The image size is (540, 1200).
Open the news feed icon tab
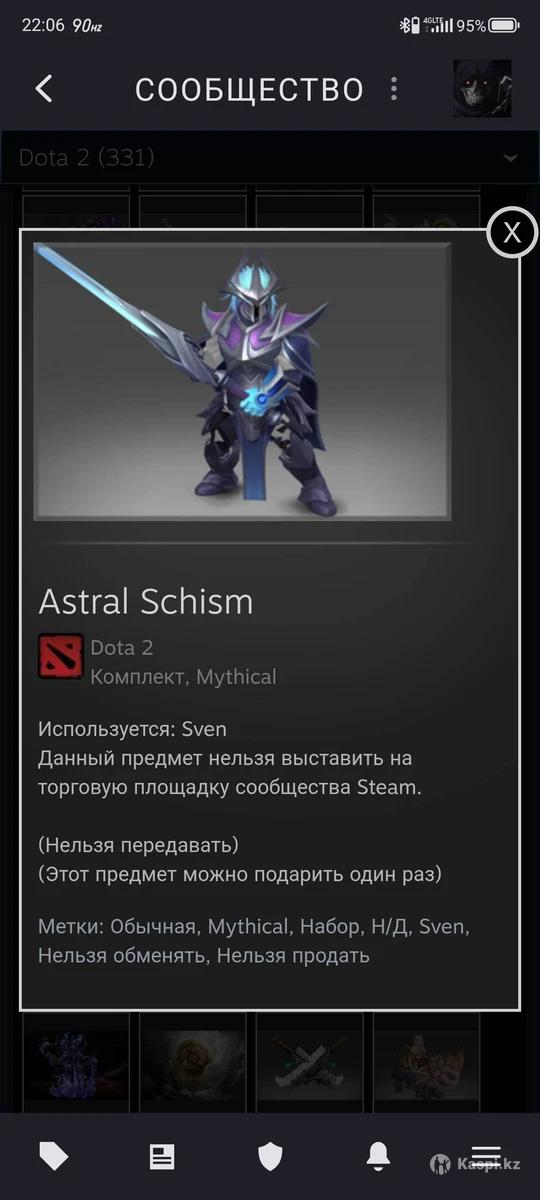162,1157
